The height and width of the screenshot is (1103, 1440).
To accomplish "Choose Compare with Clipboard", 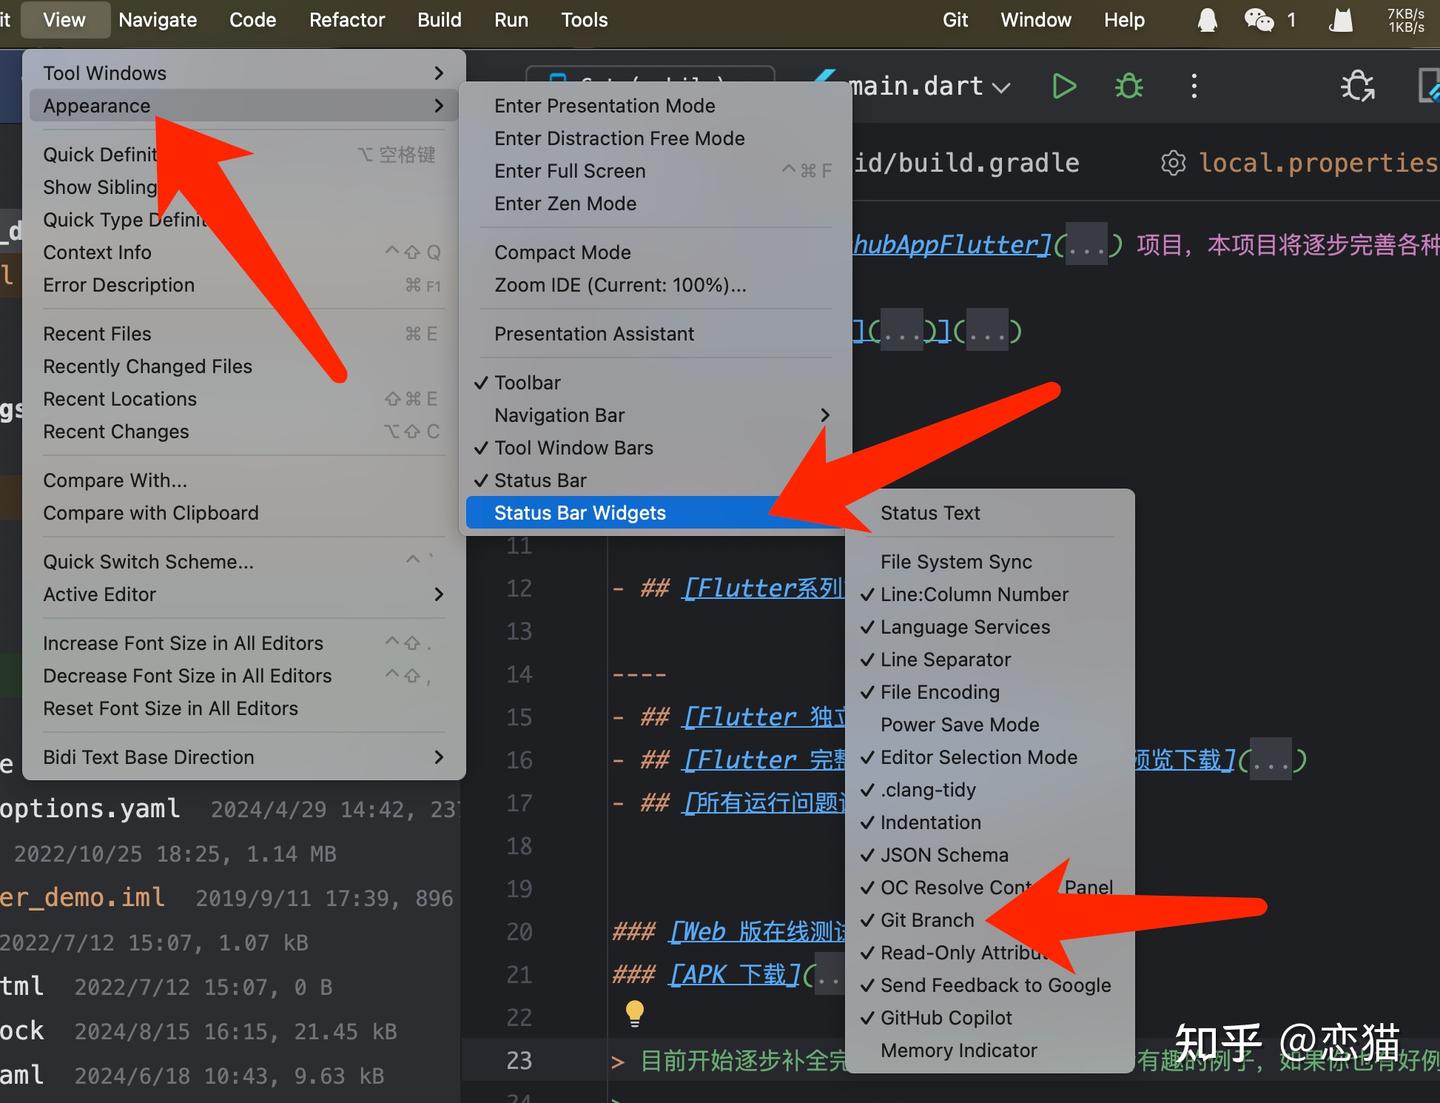I will 150,513.
